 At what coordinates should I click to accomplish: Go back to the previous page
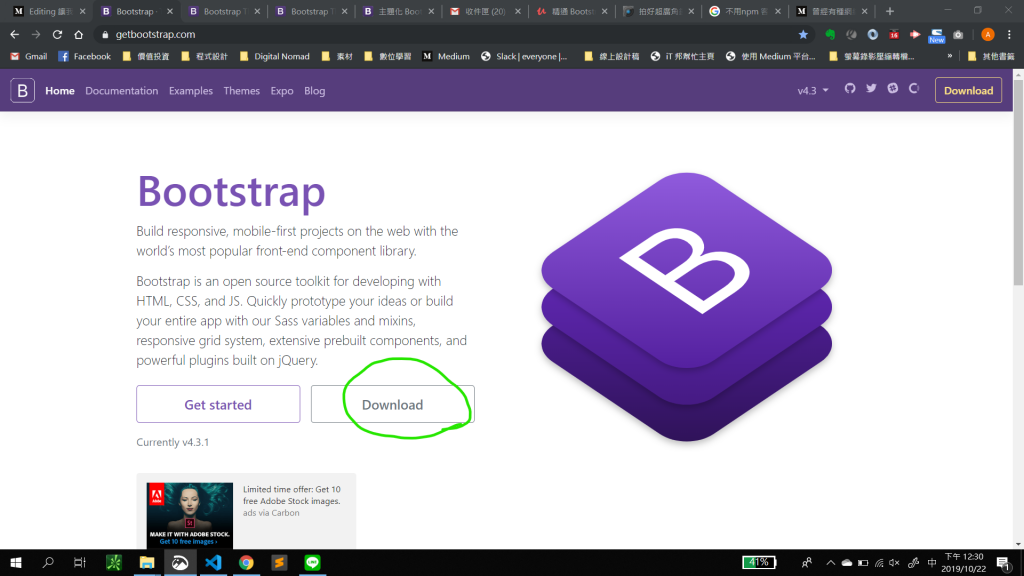[15, 35]
